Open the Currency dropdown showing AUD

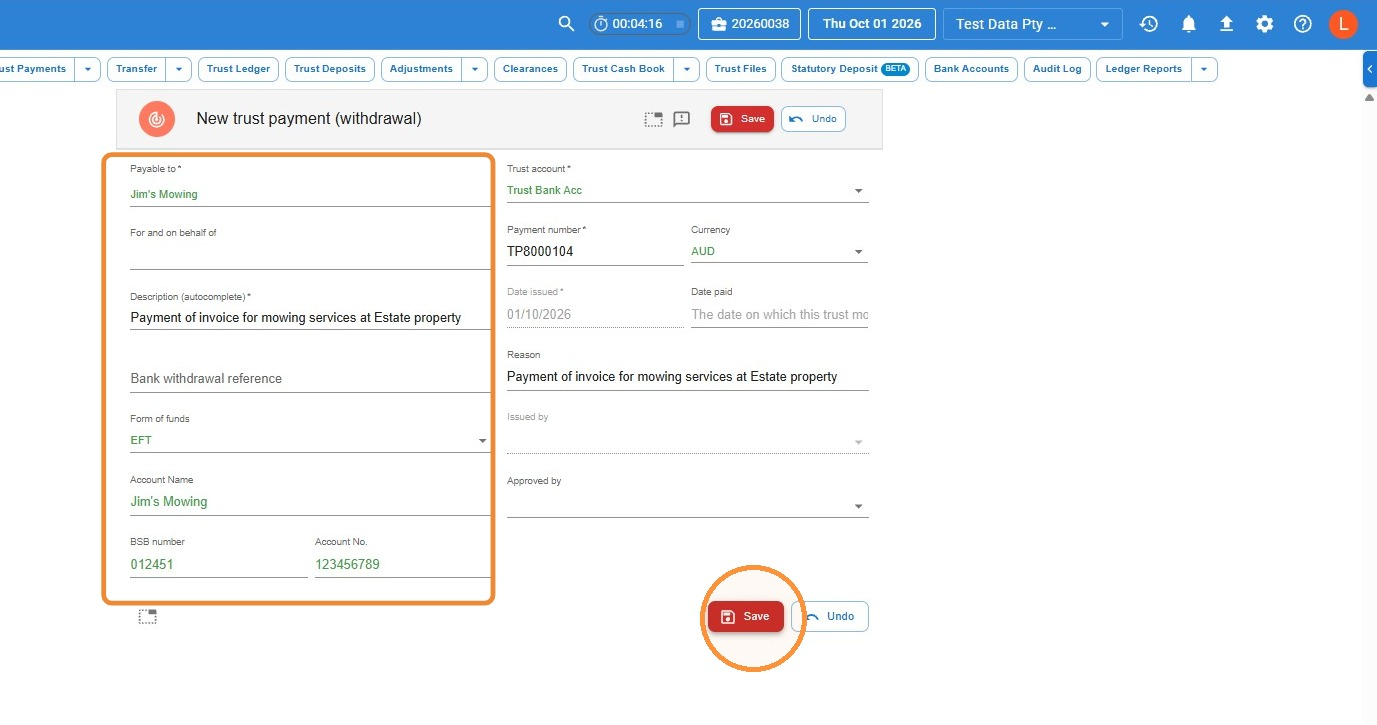tap(779, 251)
